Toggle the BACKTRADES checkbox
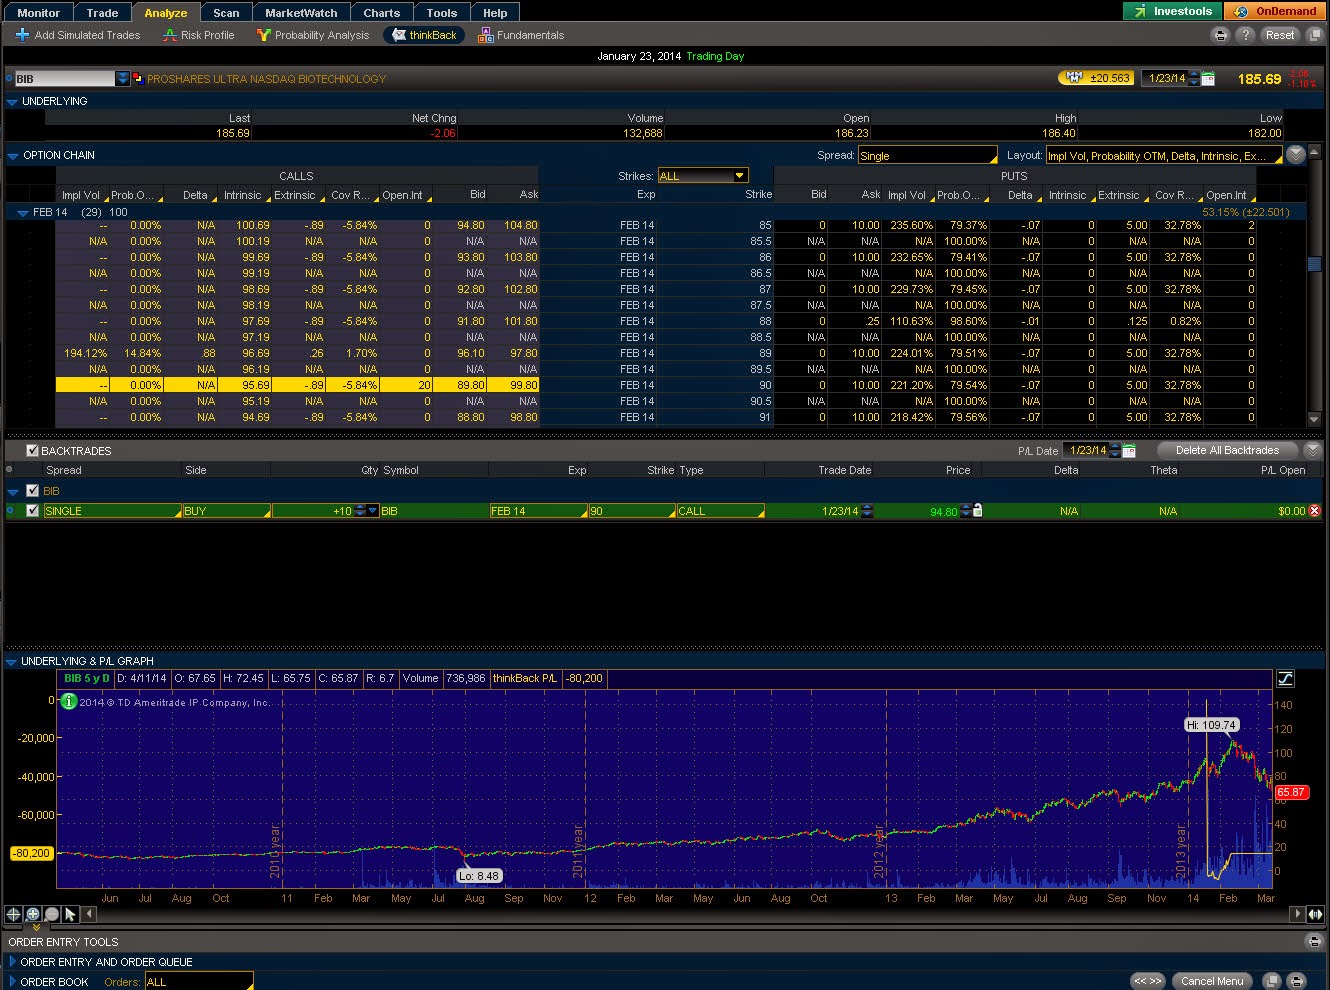The width and height of the screenshot is (1330, 990). [32, 451]
